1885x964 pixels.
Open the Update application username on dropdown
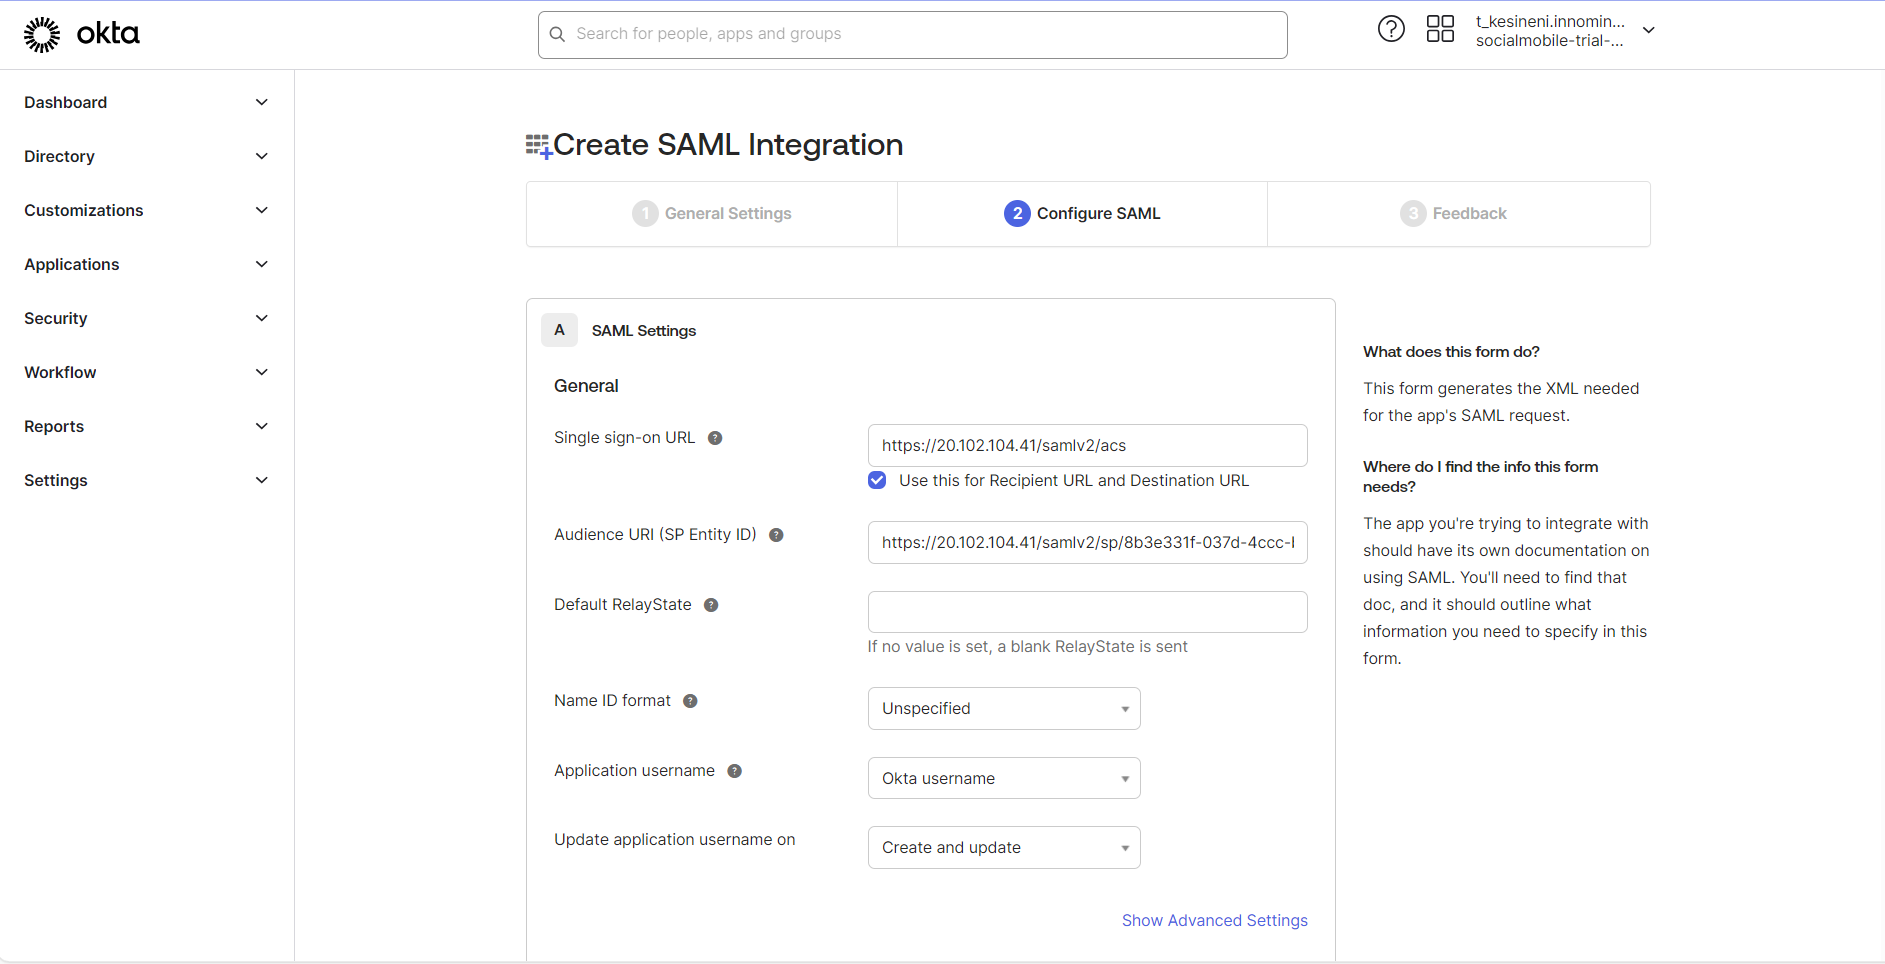1003,847
